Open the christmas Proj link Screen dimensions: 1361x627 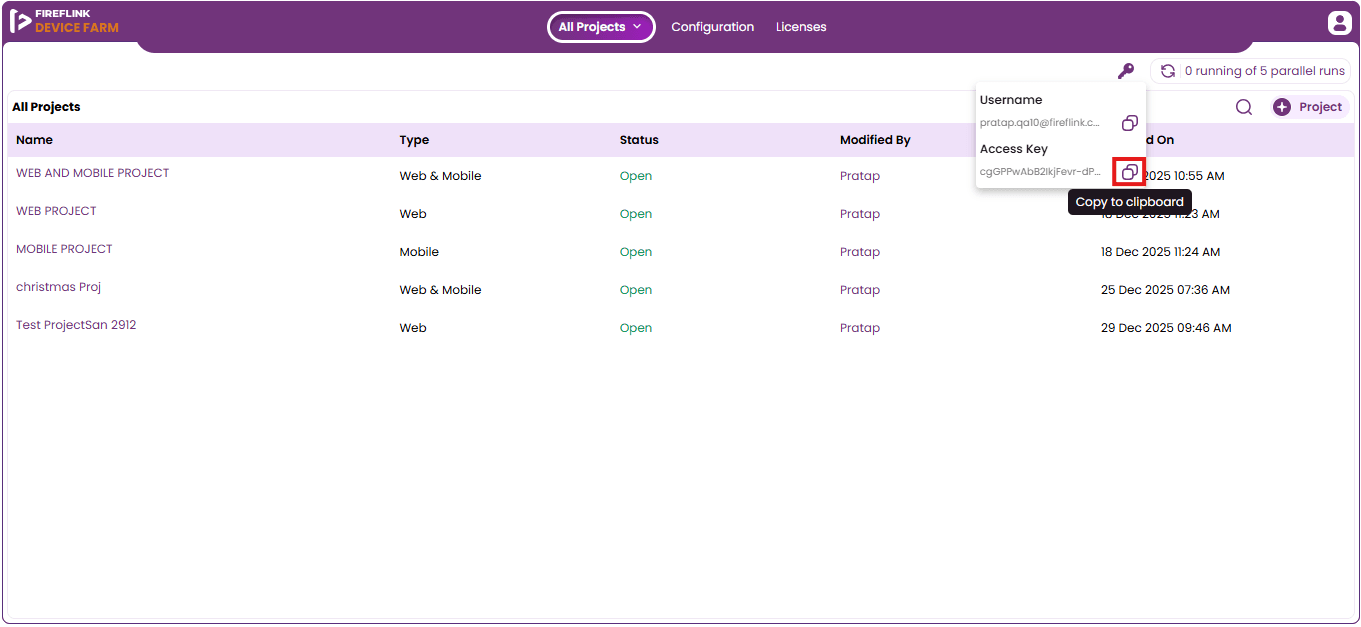(x=59, y=287)
